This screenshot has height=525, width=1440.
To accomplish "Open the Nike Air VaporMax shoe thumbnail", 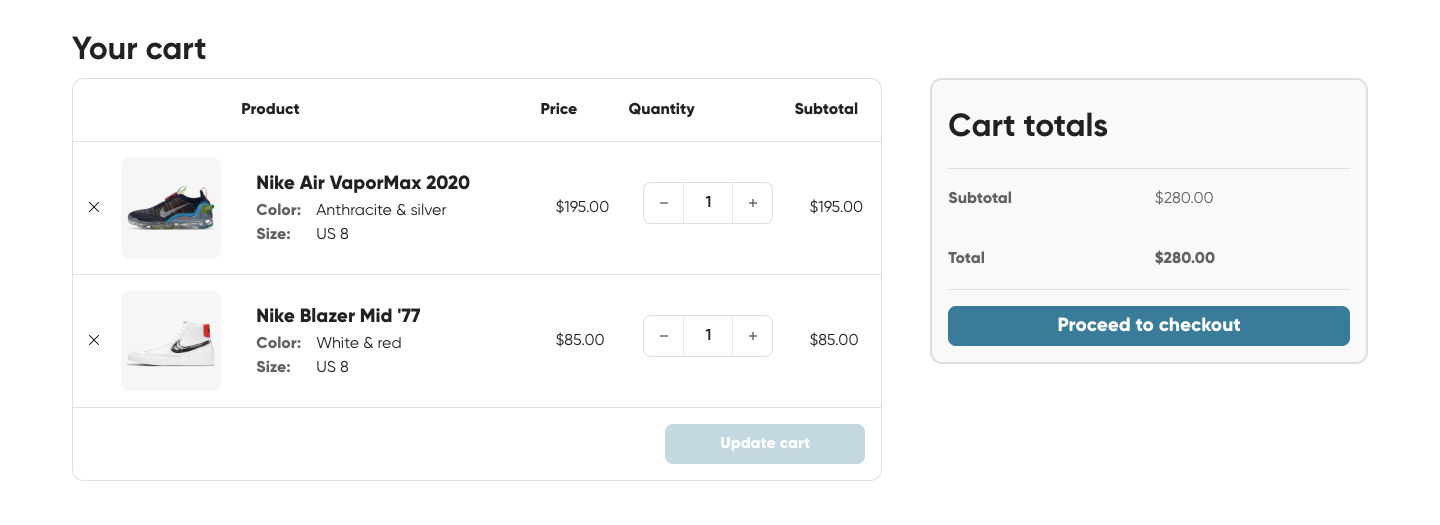I will (x=171, y=208).
